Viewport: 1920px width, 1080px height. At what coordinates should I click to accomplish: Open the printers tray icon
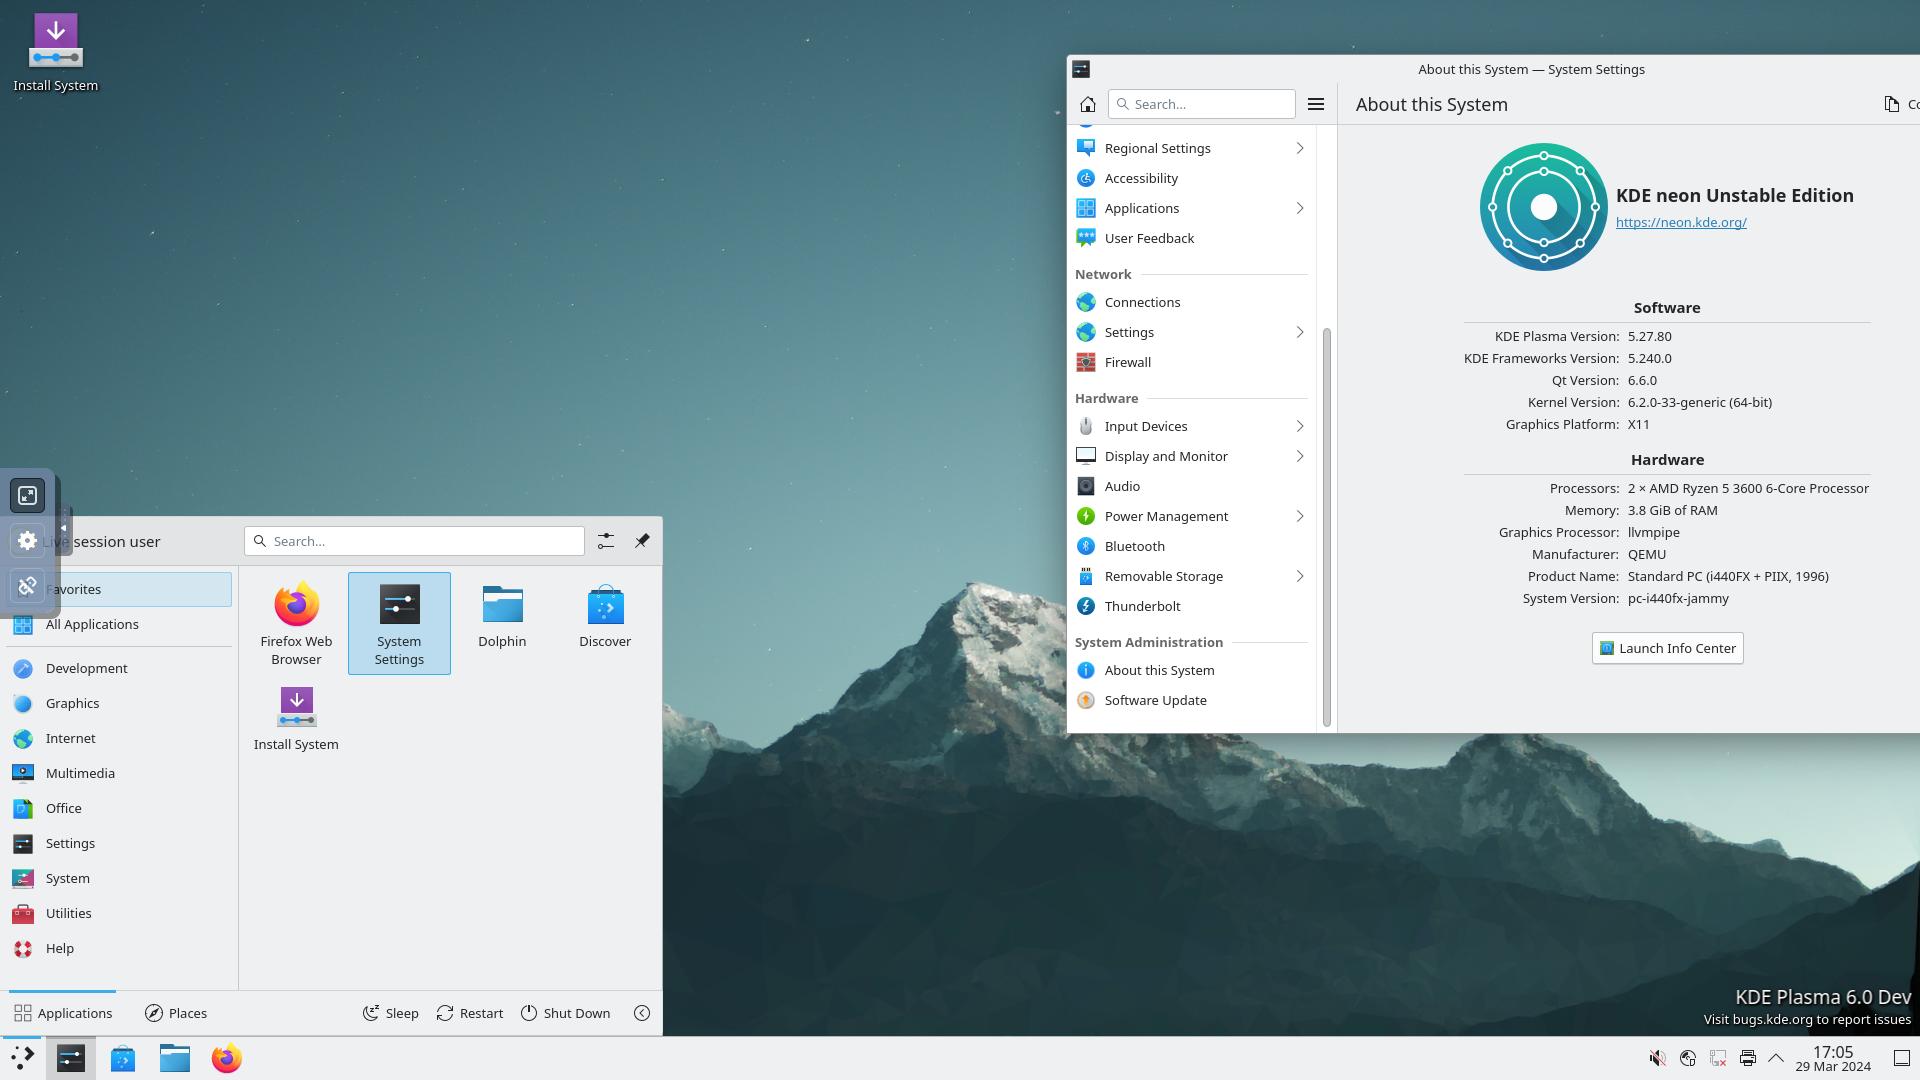point(1747,1058)
